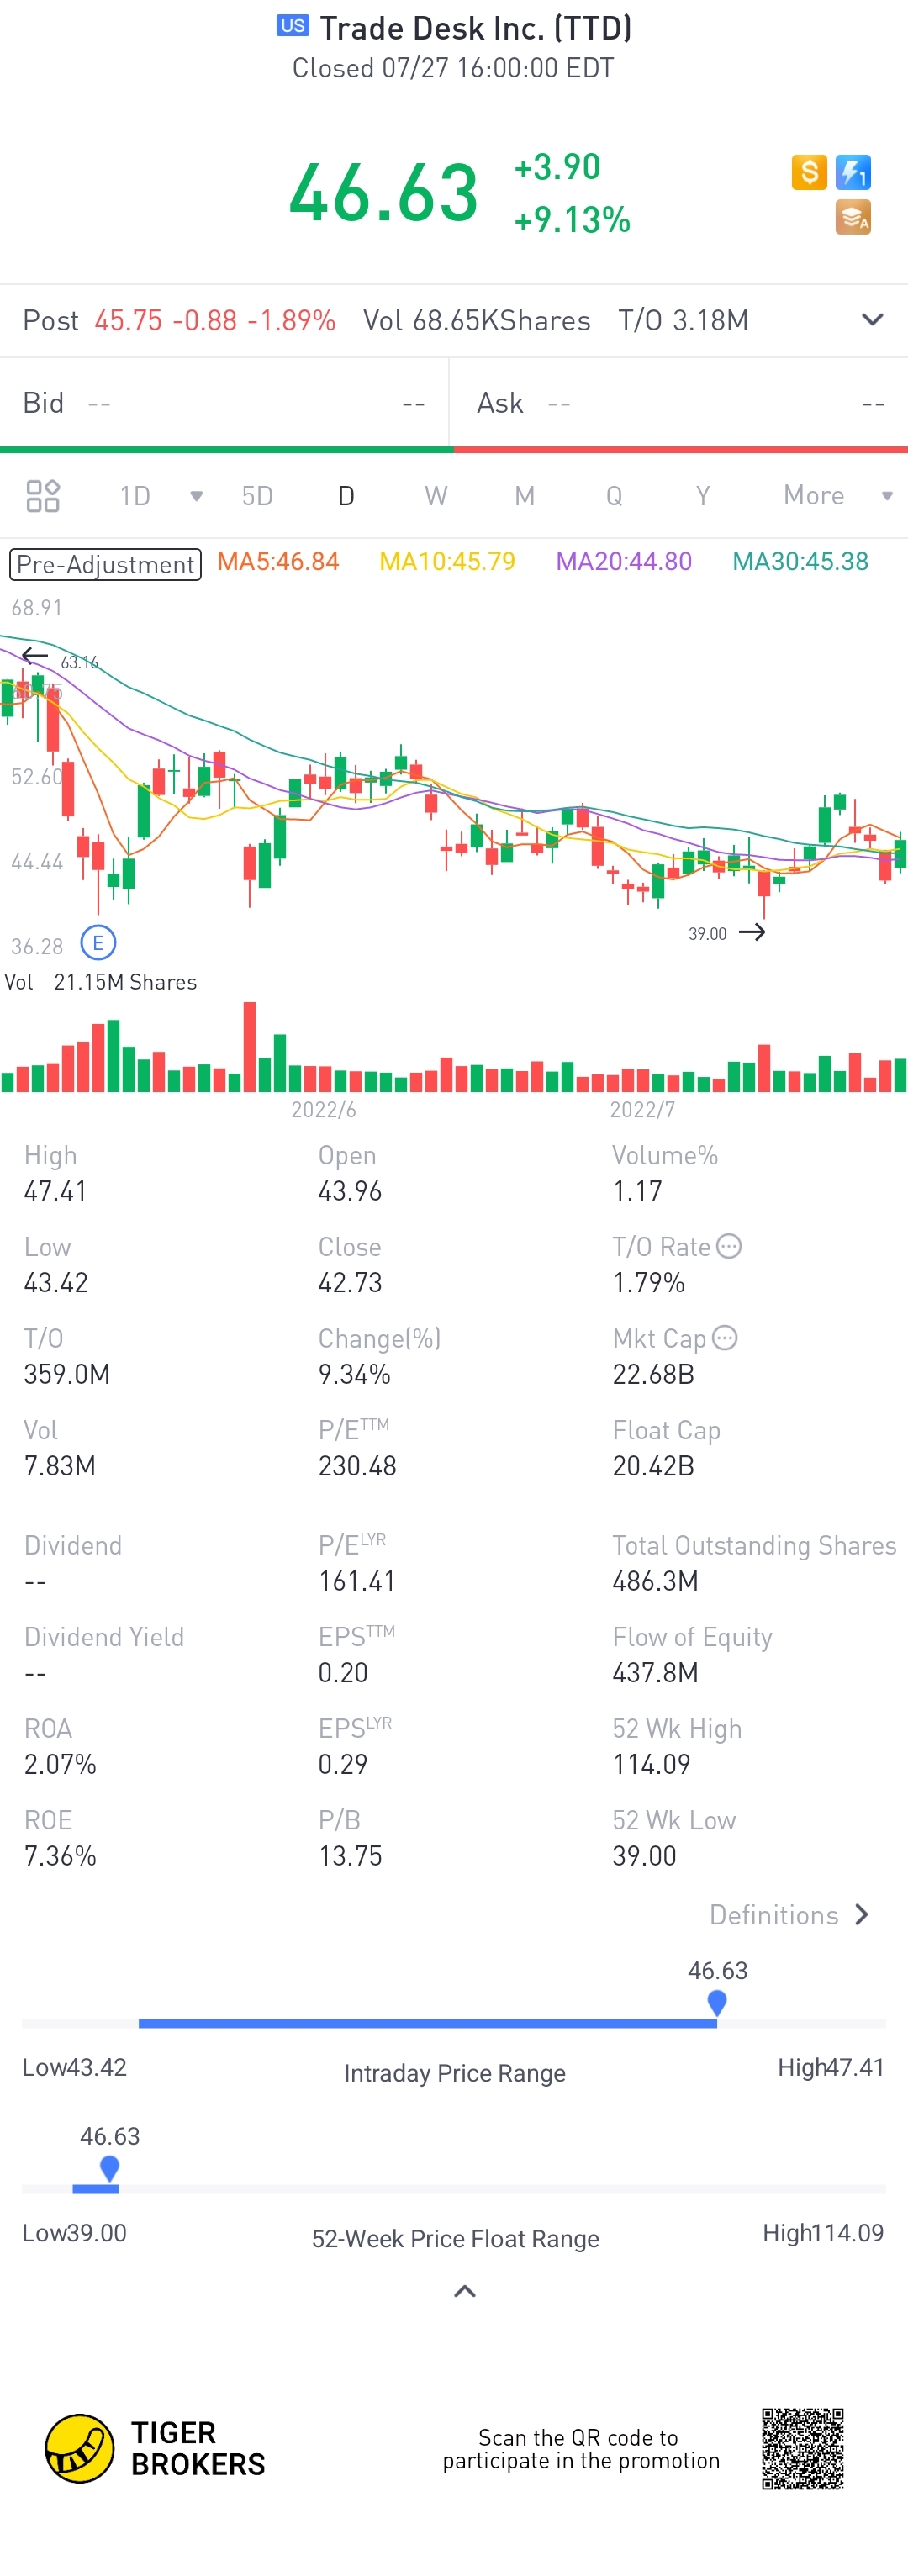Viewport: 908px width, 2576px height.
Task: Tap the Ask price field
Action: 680,403
